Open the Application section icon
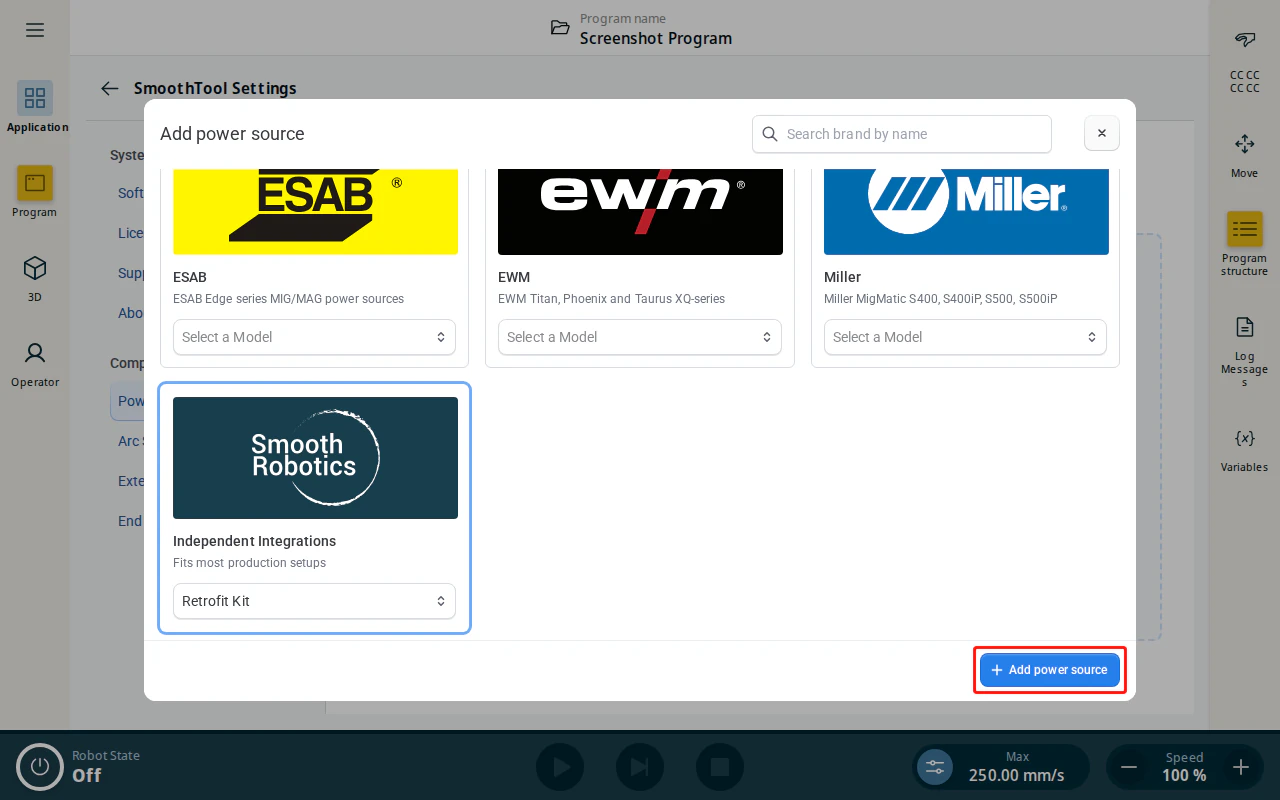The height and width of the screenshot is (800, 1280). click(35, 98)
